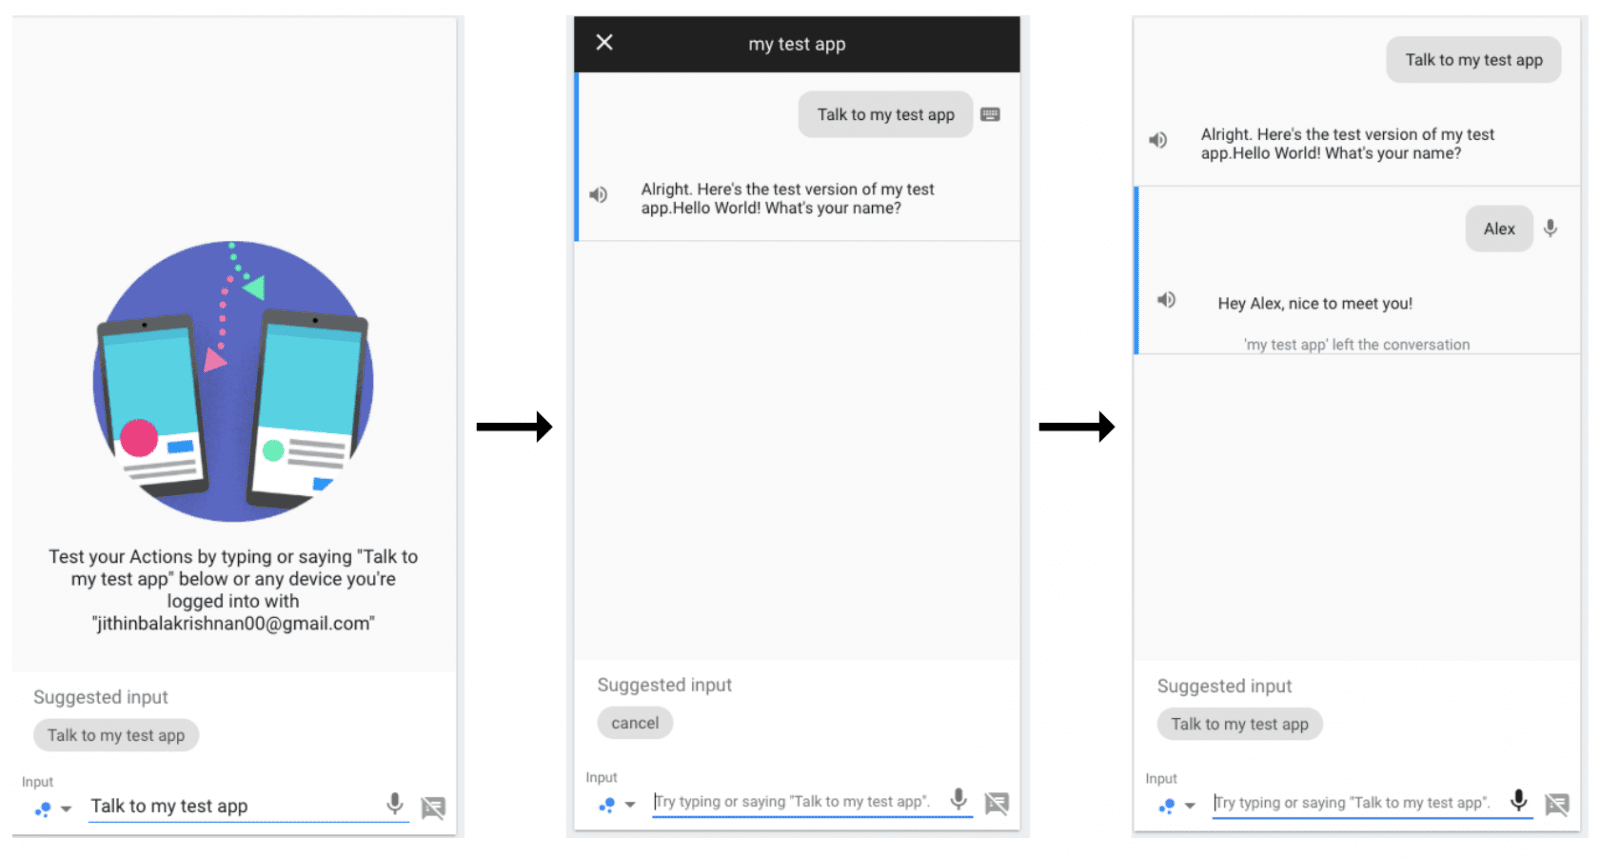
Task: Close the 'my test app' conversation header
Action: point(604,42)
